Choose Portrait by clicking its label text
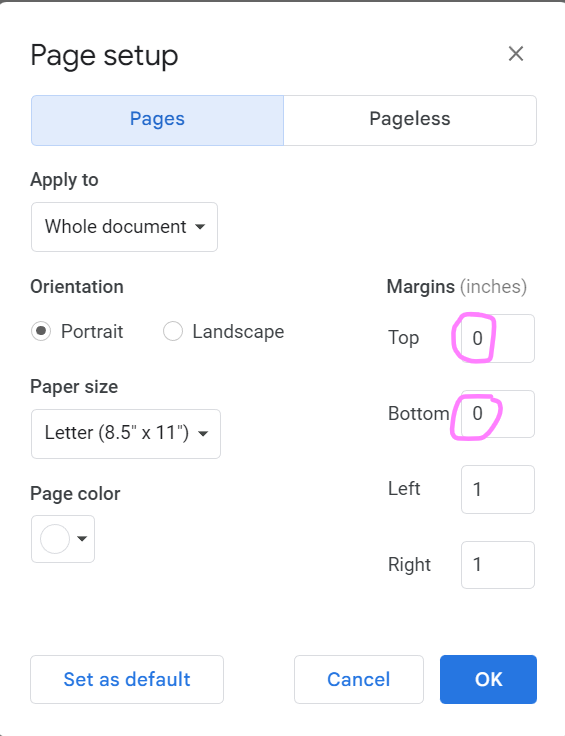 coord(92,331)
